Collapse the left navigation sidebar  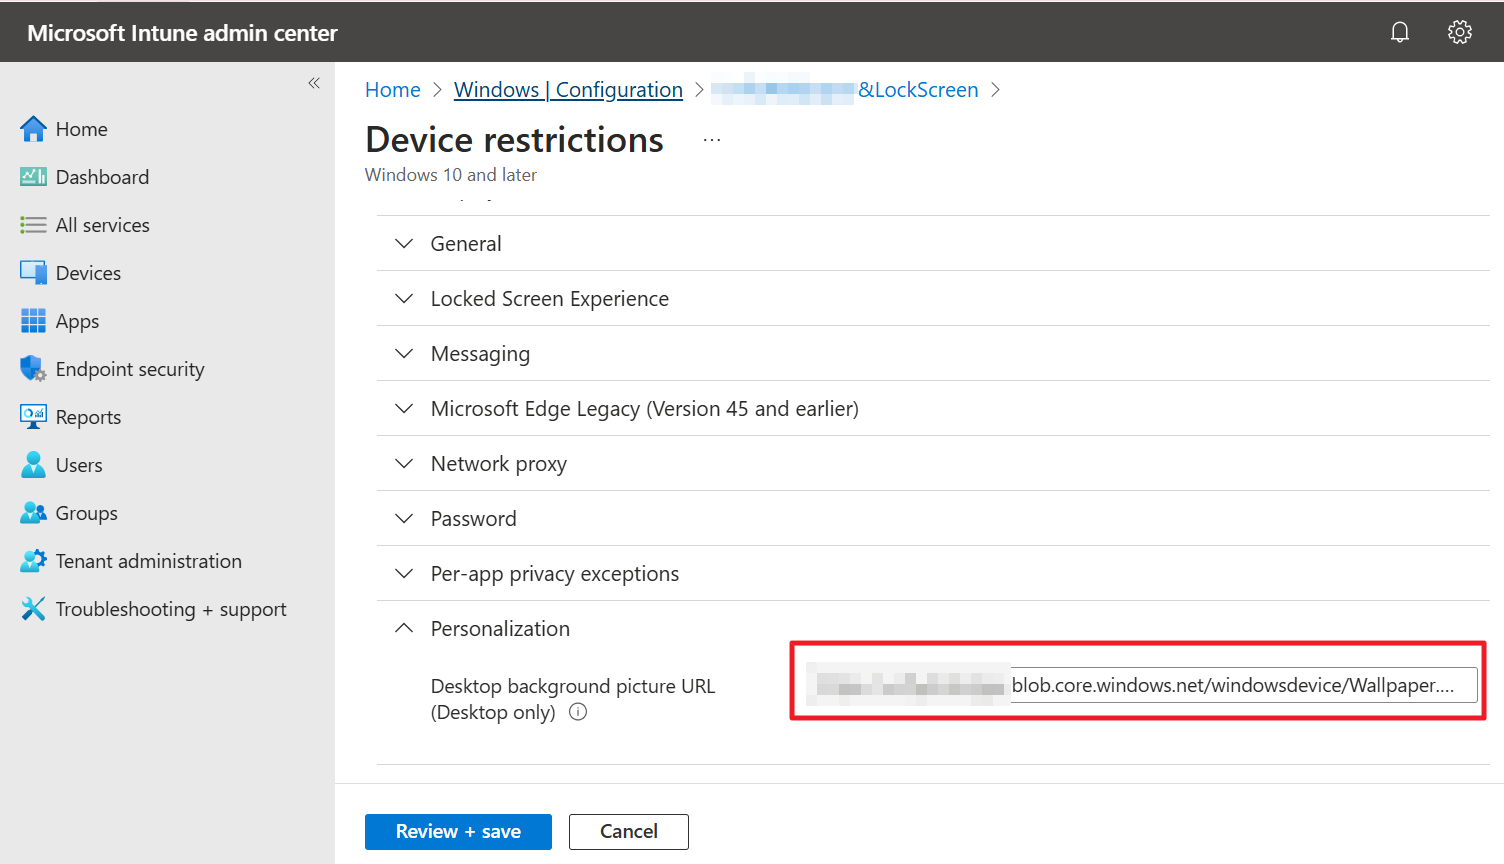(314, 83)
